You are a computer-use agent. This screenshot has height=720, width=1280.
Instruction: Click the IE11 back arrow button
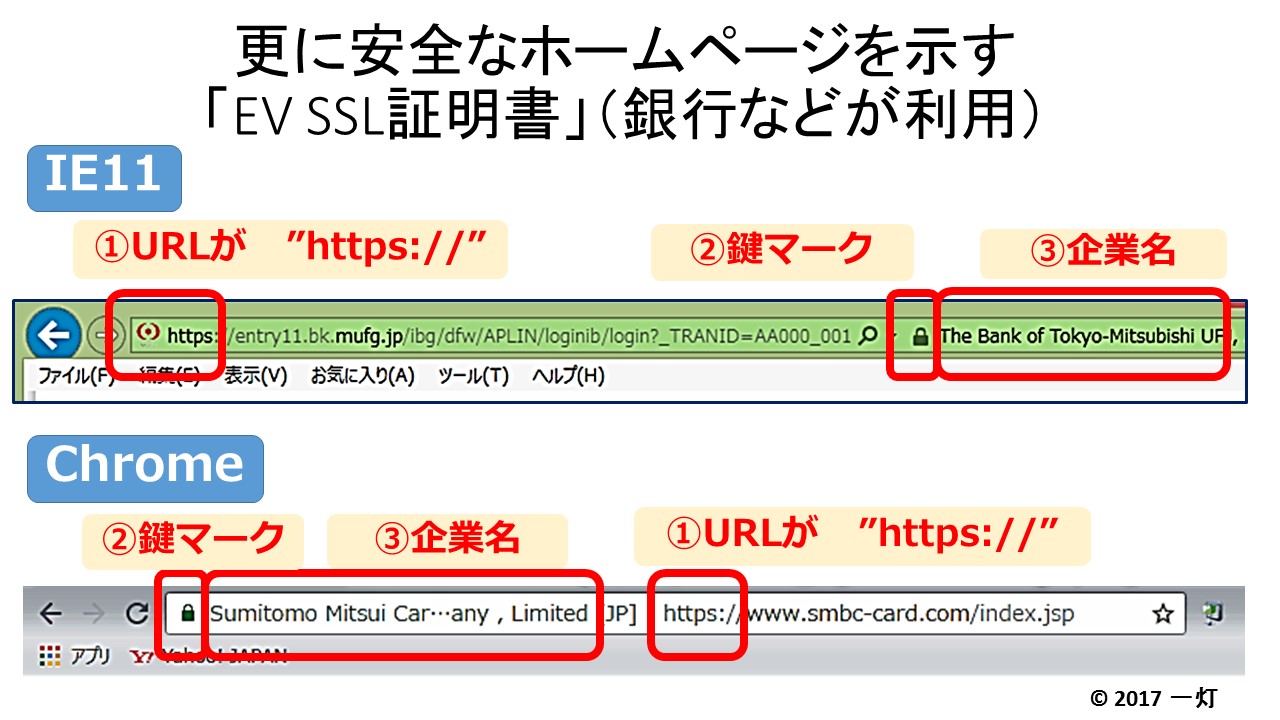[x=53, y=335]
